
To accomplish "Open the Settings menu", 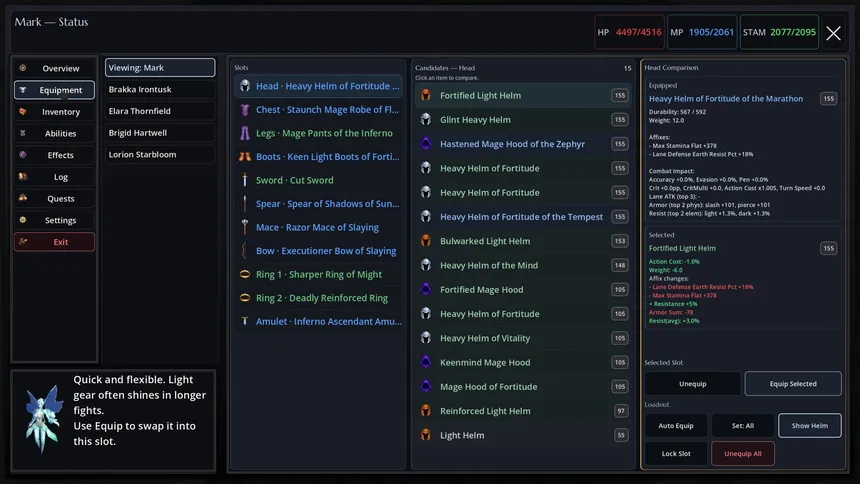I will coord(54,220).
